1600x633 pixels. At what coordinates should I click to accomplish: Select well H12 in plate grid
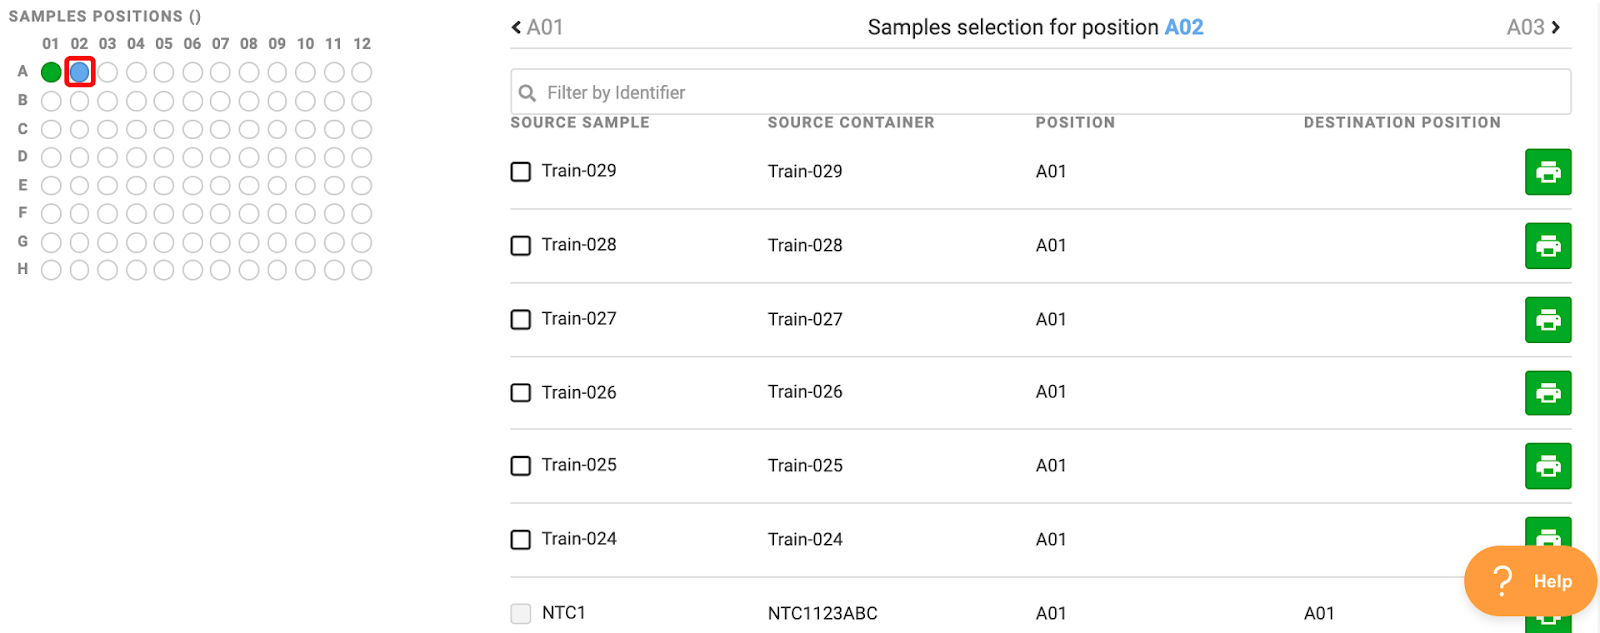coord(362,270)
